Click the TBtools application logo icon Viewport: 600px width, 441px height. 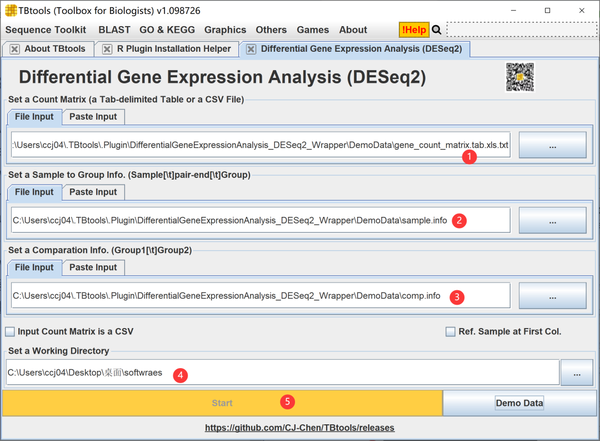pyautogui.click(x=11, y=10)
